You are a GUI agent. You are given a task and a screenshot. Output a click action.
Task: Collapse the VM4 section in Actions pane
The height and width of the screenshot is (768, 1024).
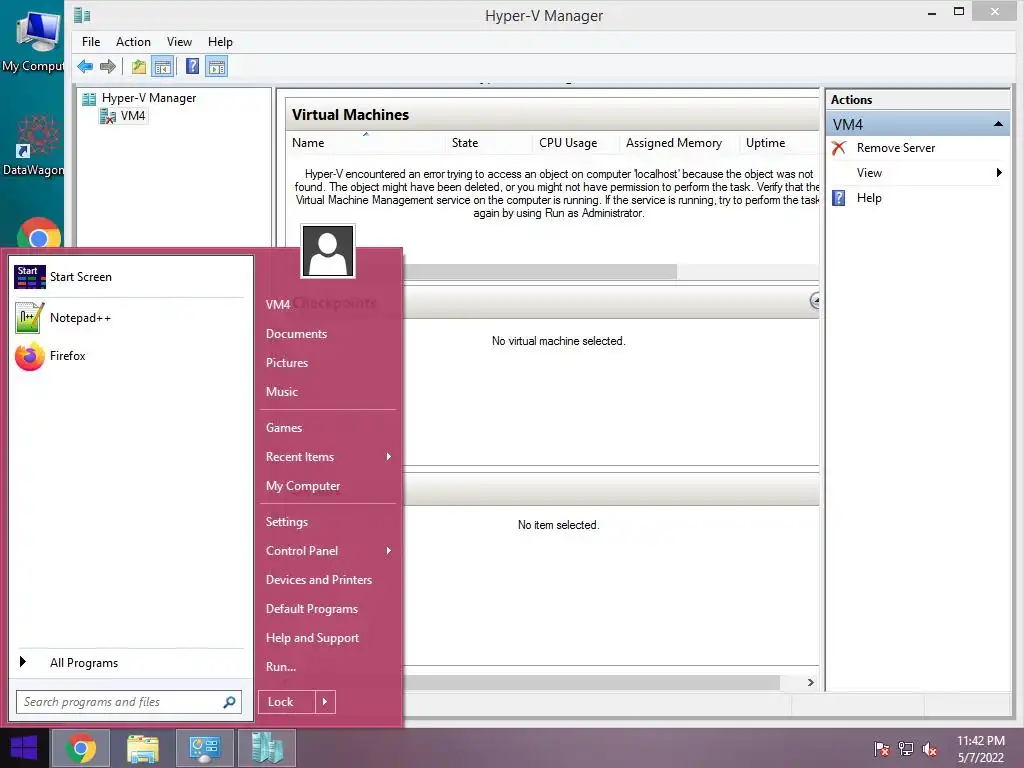click(998, 124)
